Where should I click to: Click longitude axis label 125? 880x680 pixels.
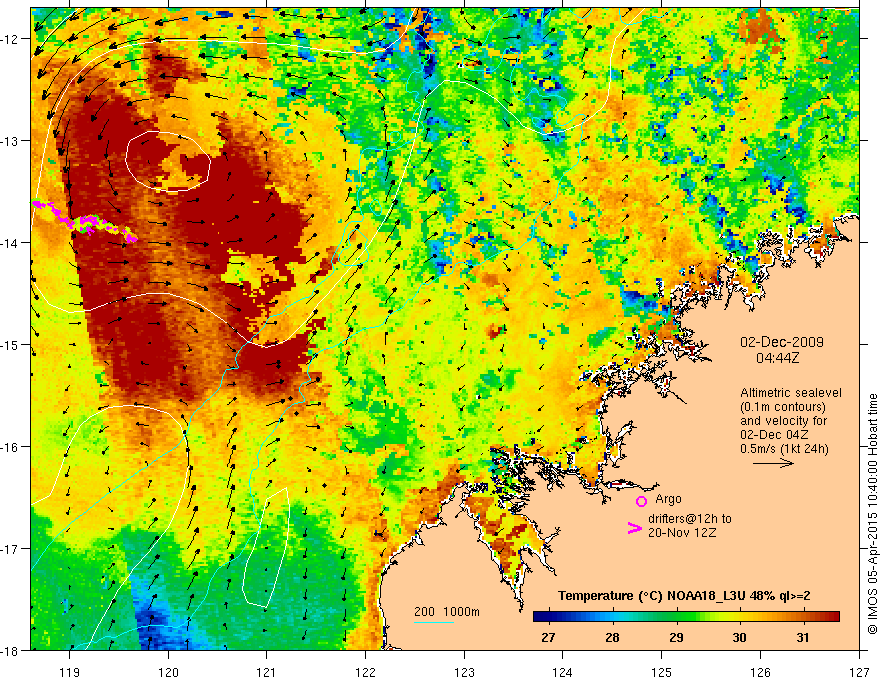[x=662, y=672]
